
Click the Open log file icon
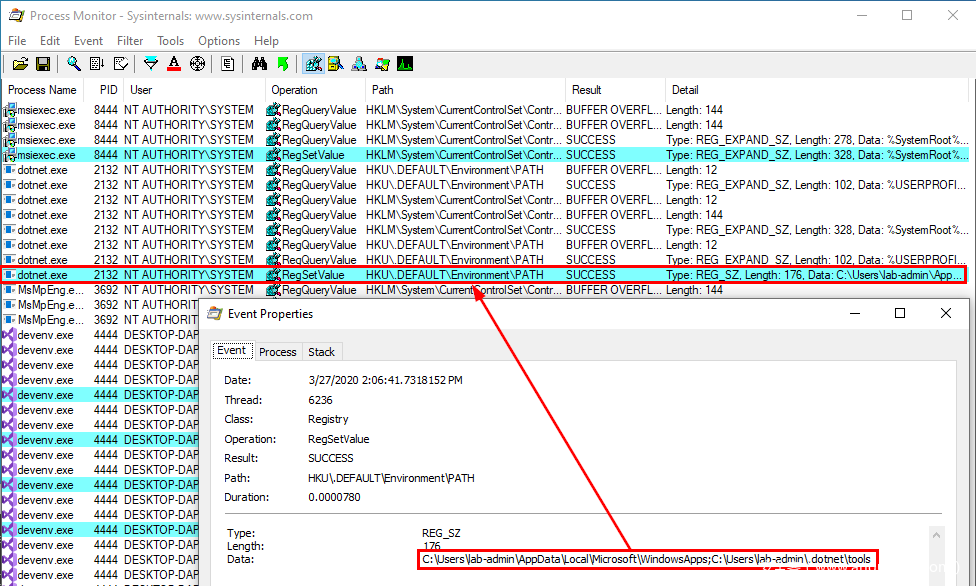20,64
